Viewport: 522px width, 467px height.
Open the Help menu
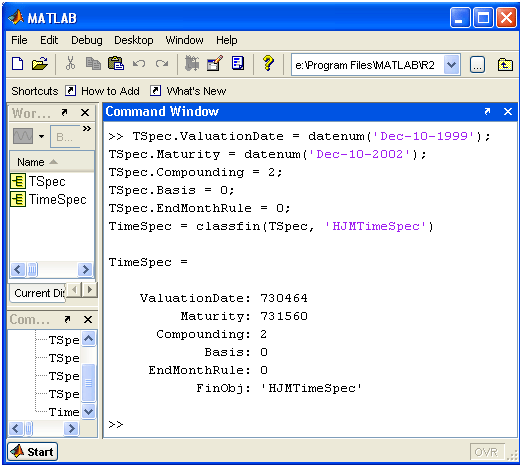(x=227, y=40)
